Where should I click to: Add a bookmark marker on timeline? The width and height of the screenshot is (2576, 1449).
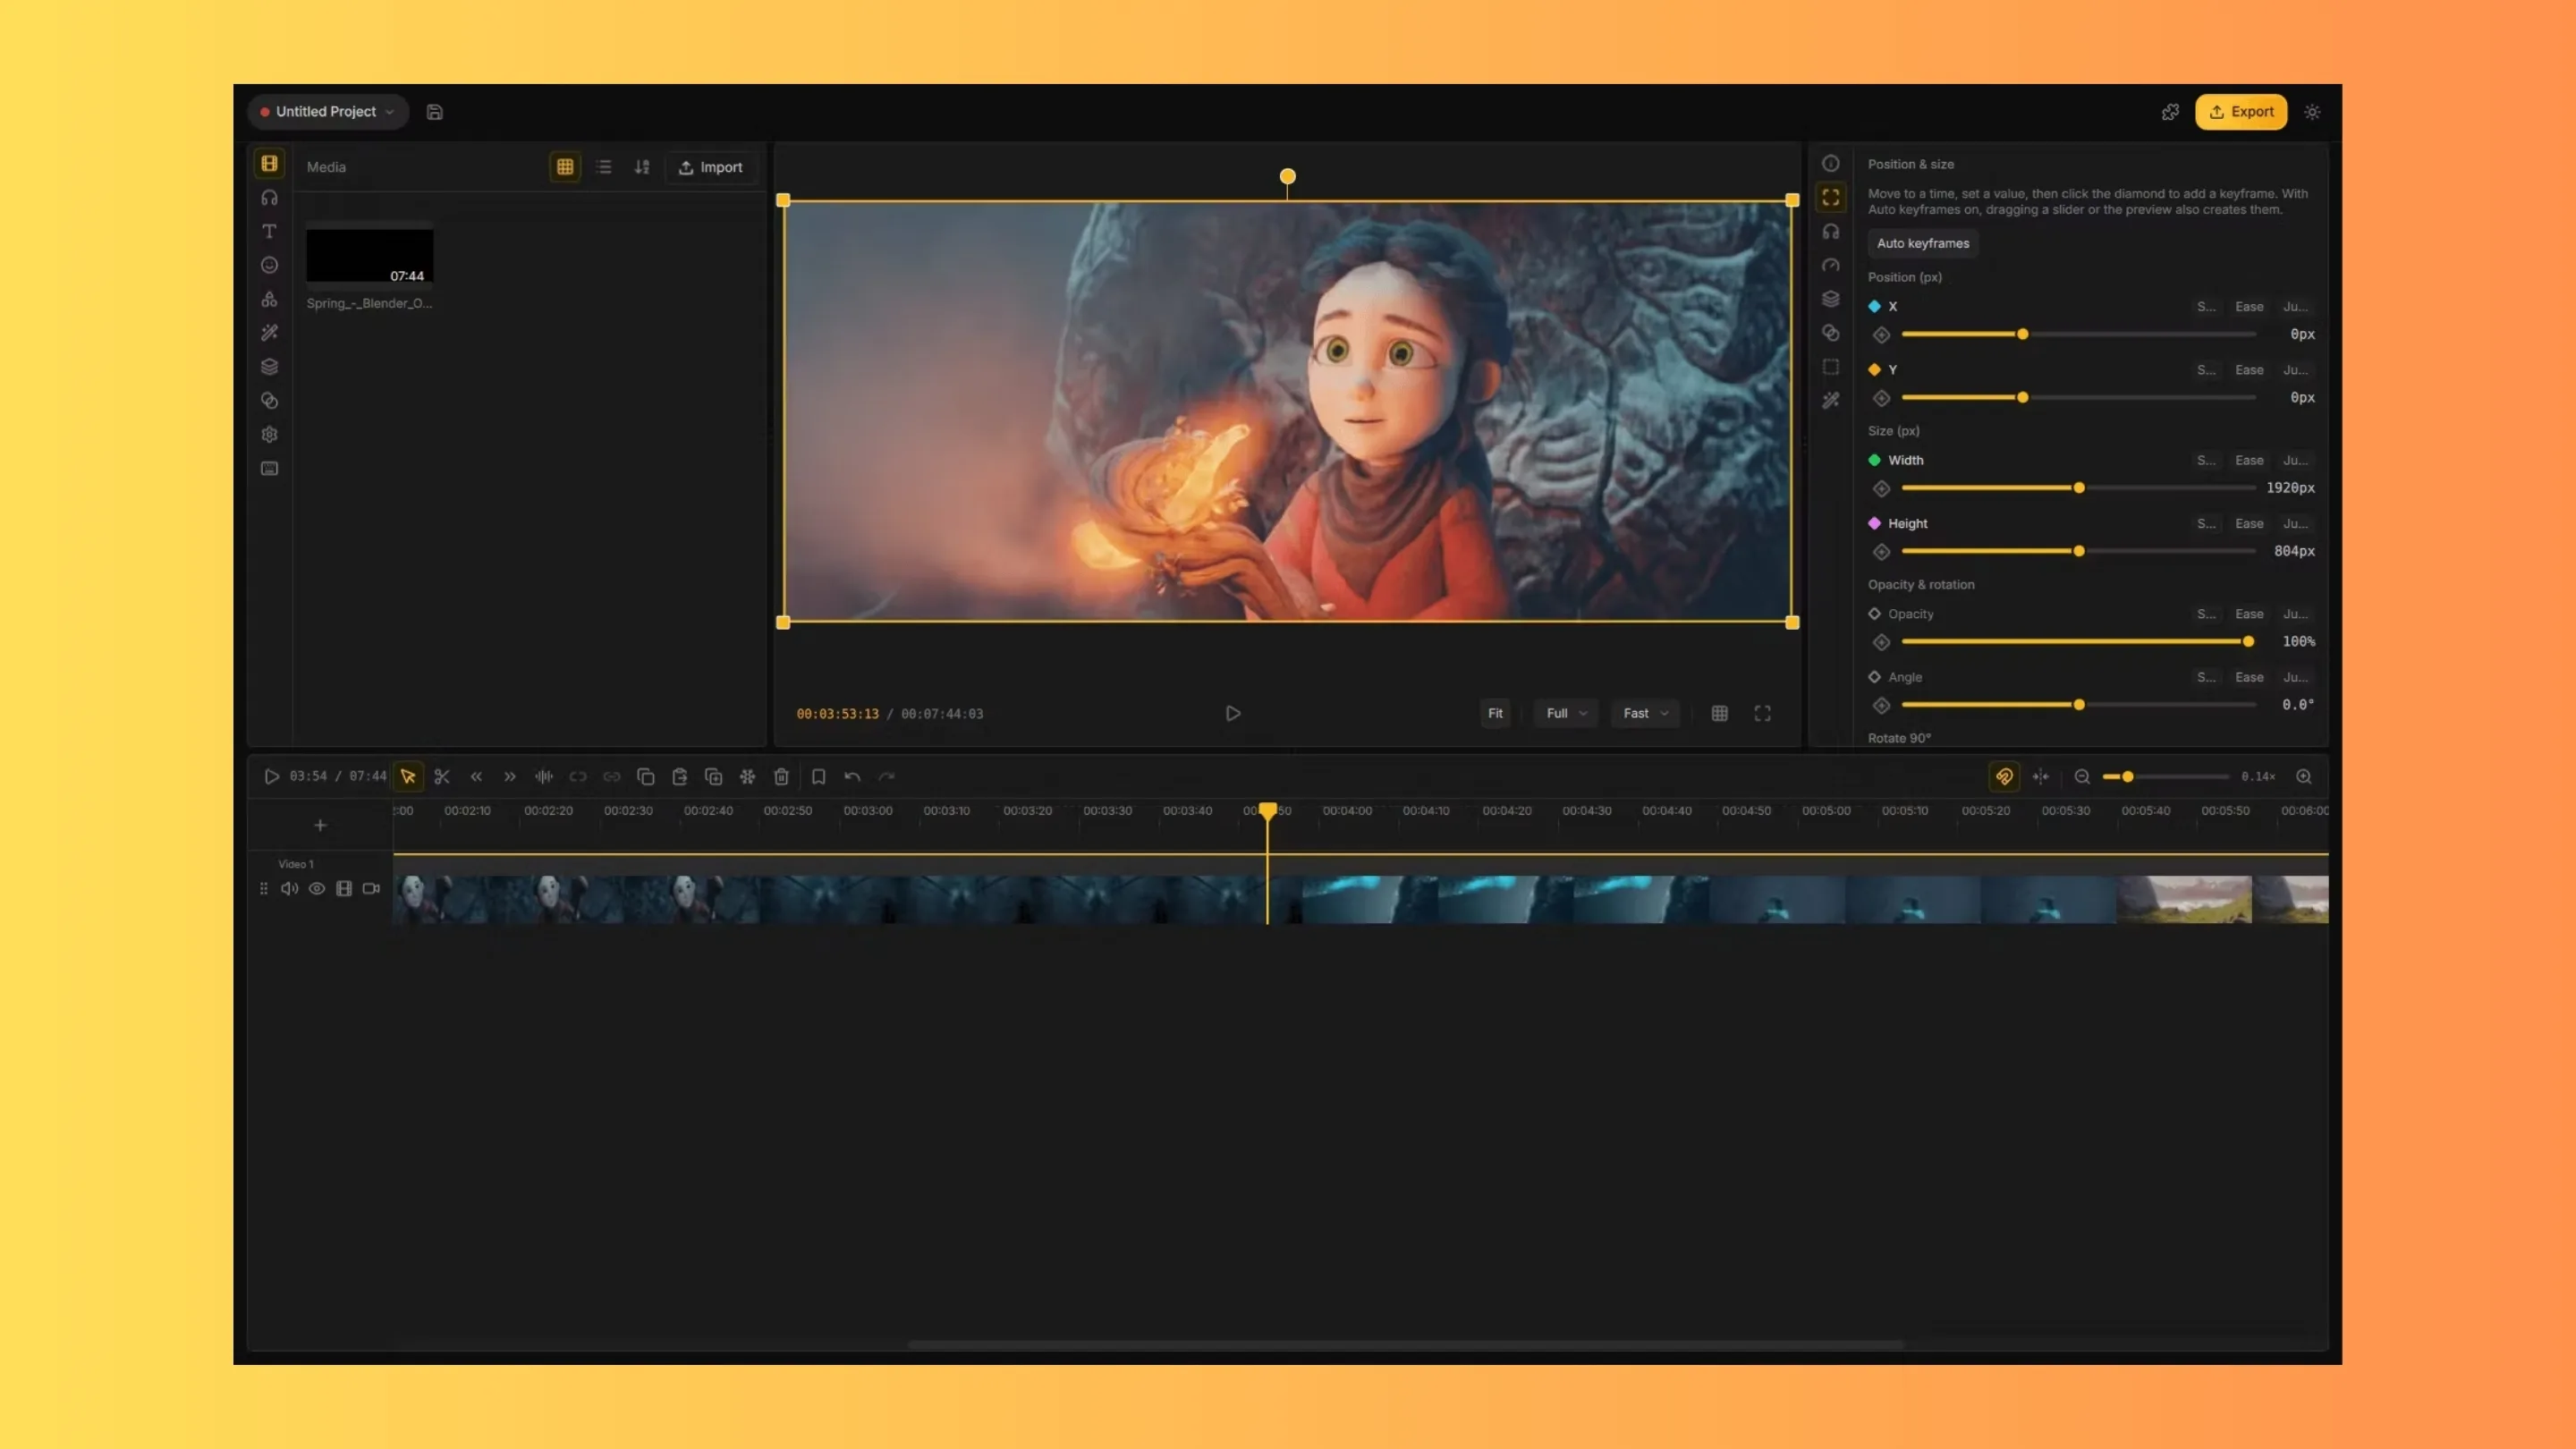(818, 776)
